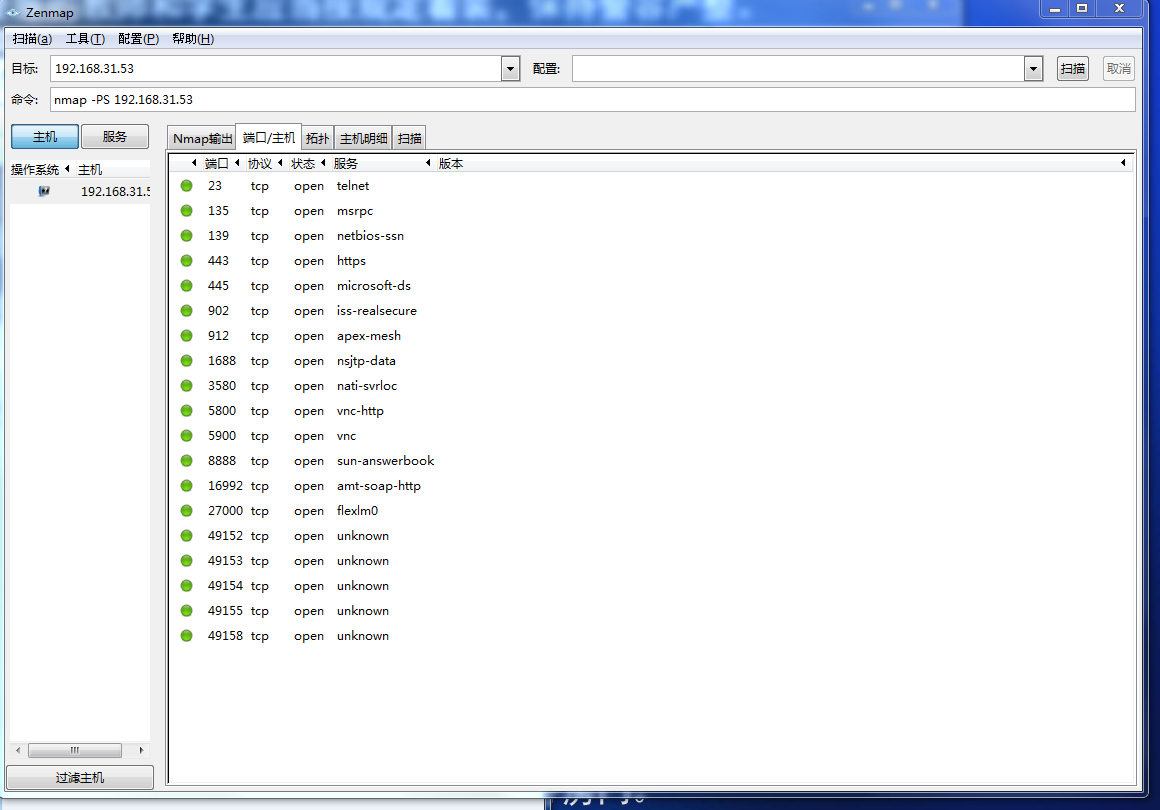This screenshot has height=810, width=1160.
Task: Click the green icon for port 49158
Action: 186,635
